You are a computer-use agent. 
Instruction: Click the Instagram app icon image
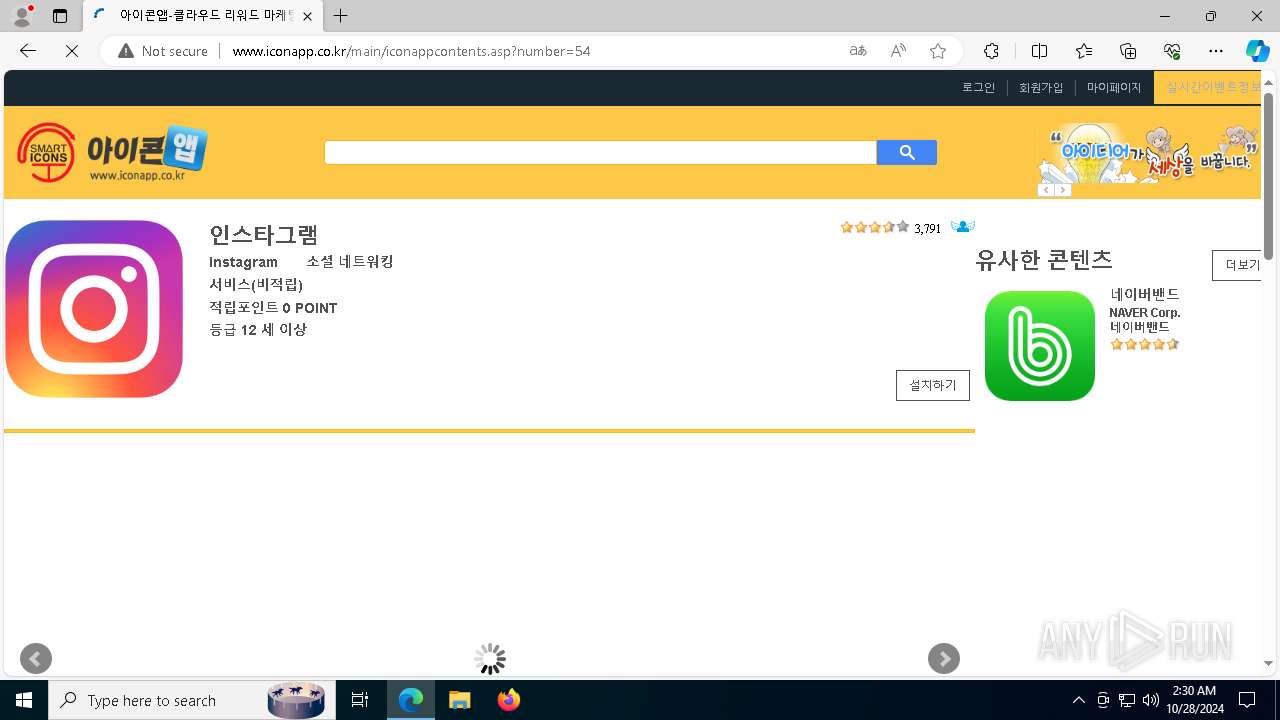[x=94, y=309]
